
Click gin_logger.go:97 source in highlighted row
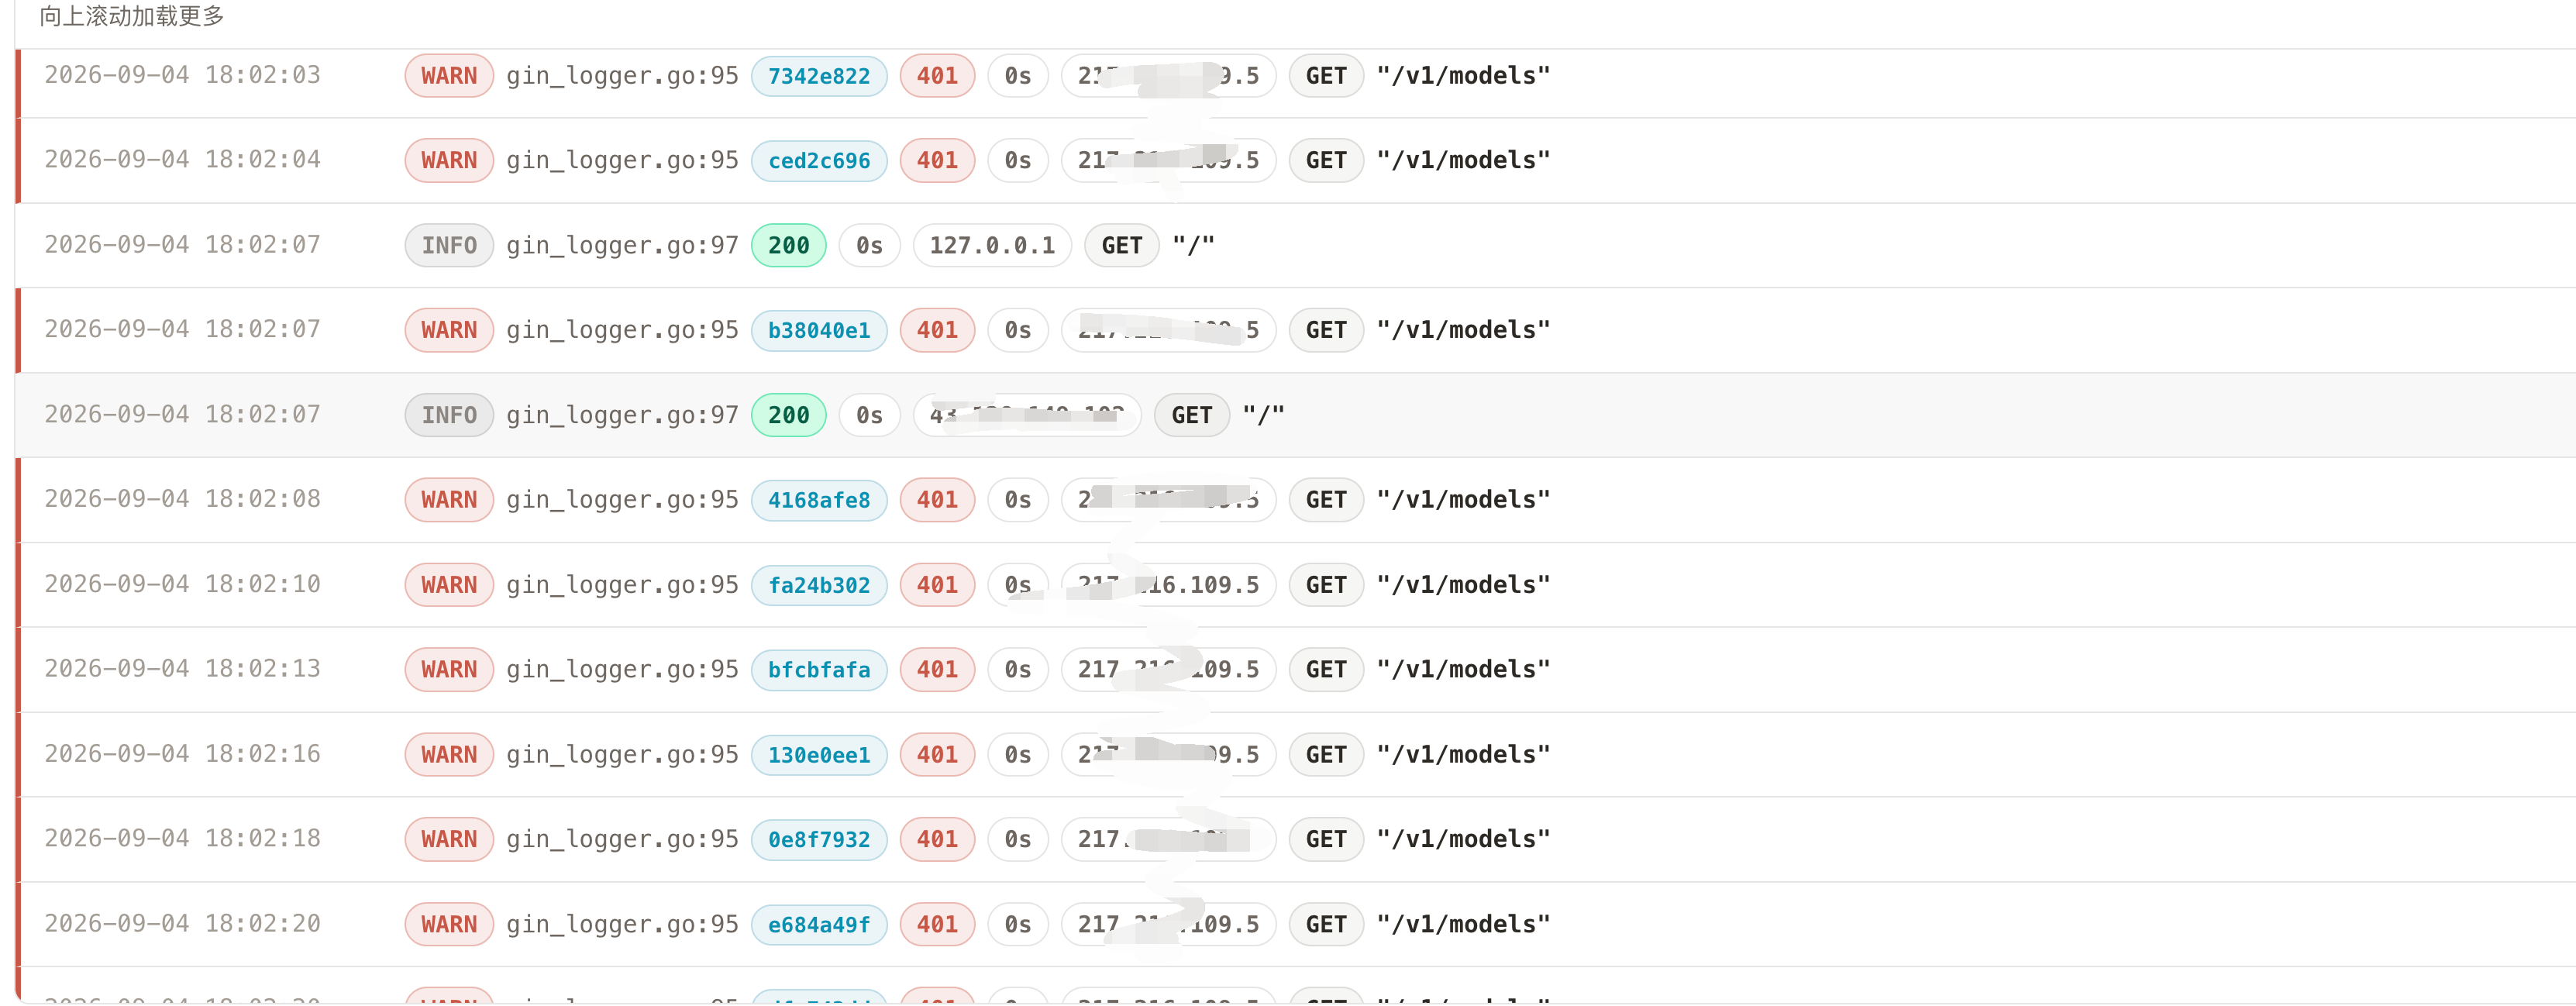[622, 415]
